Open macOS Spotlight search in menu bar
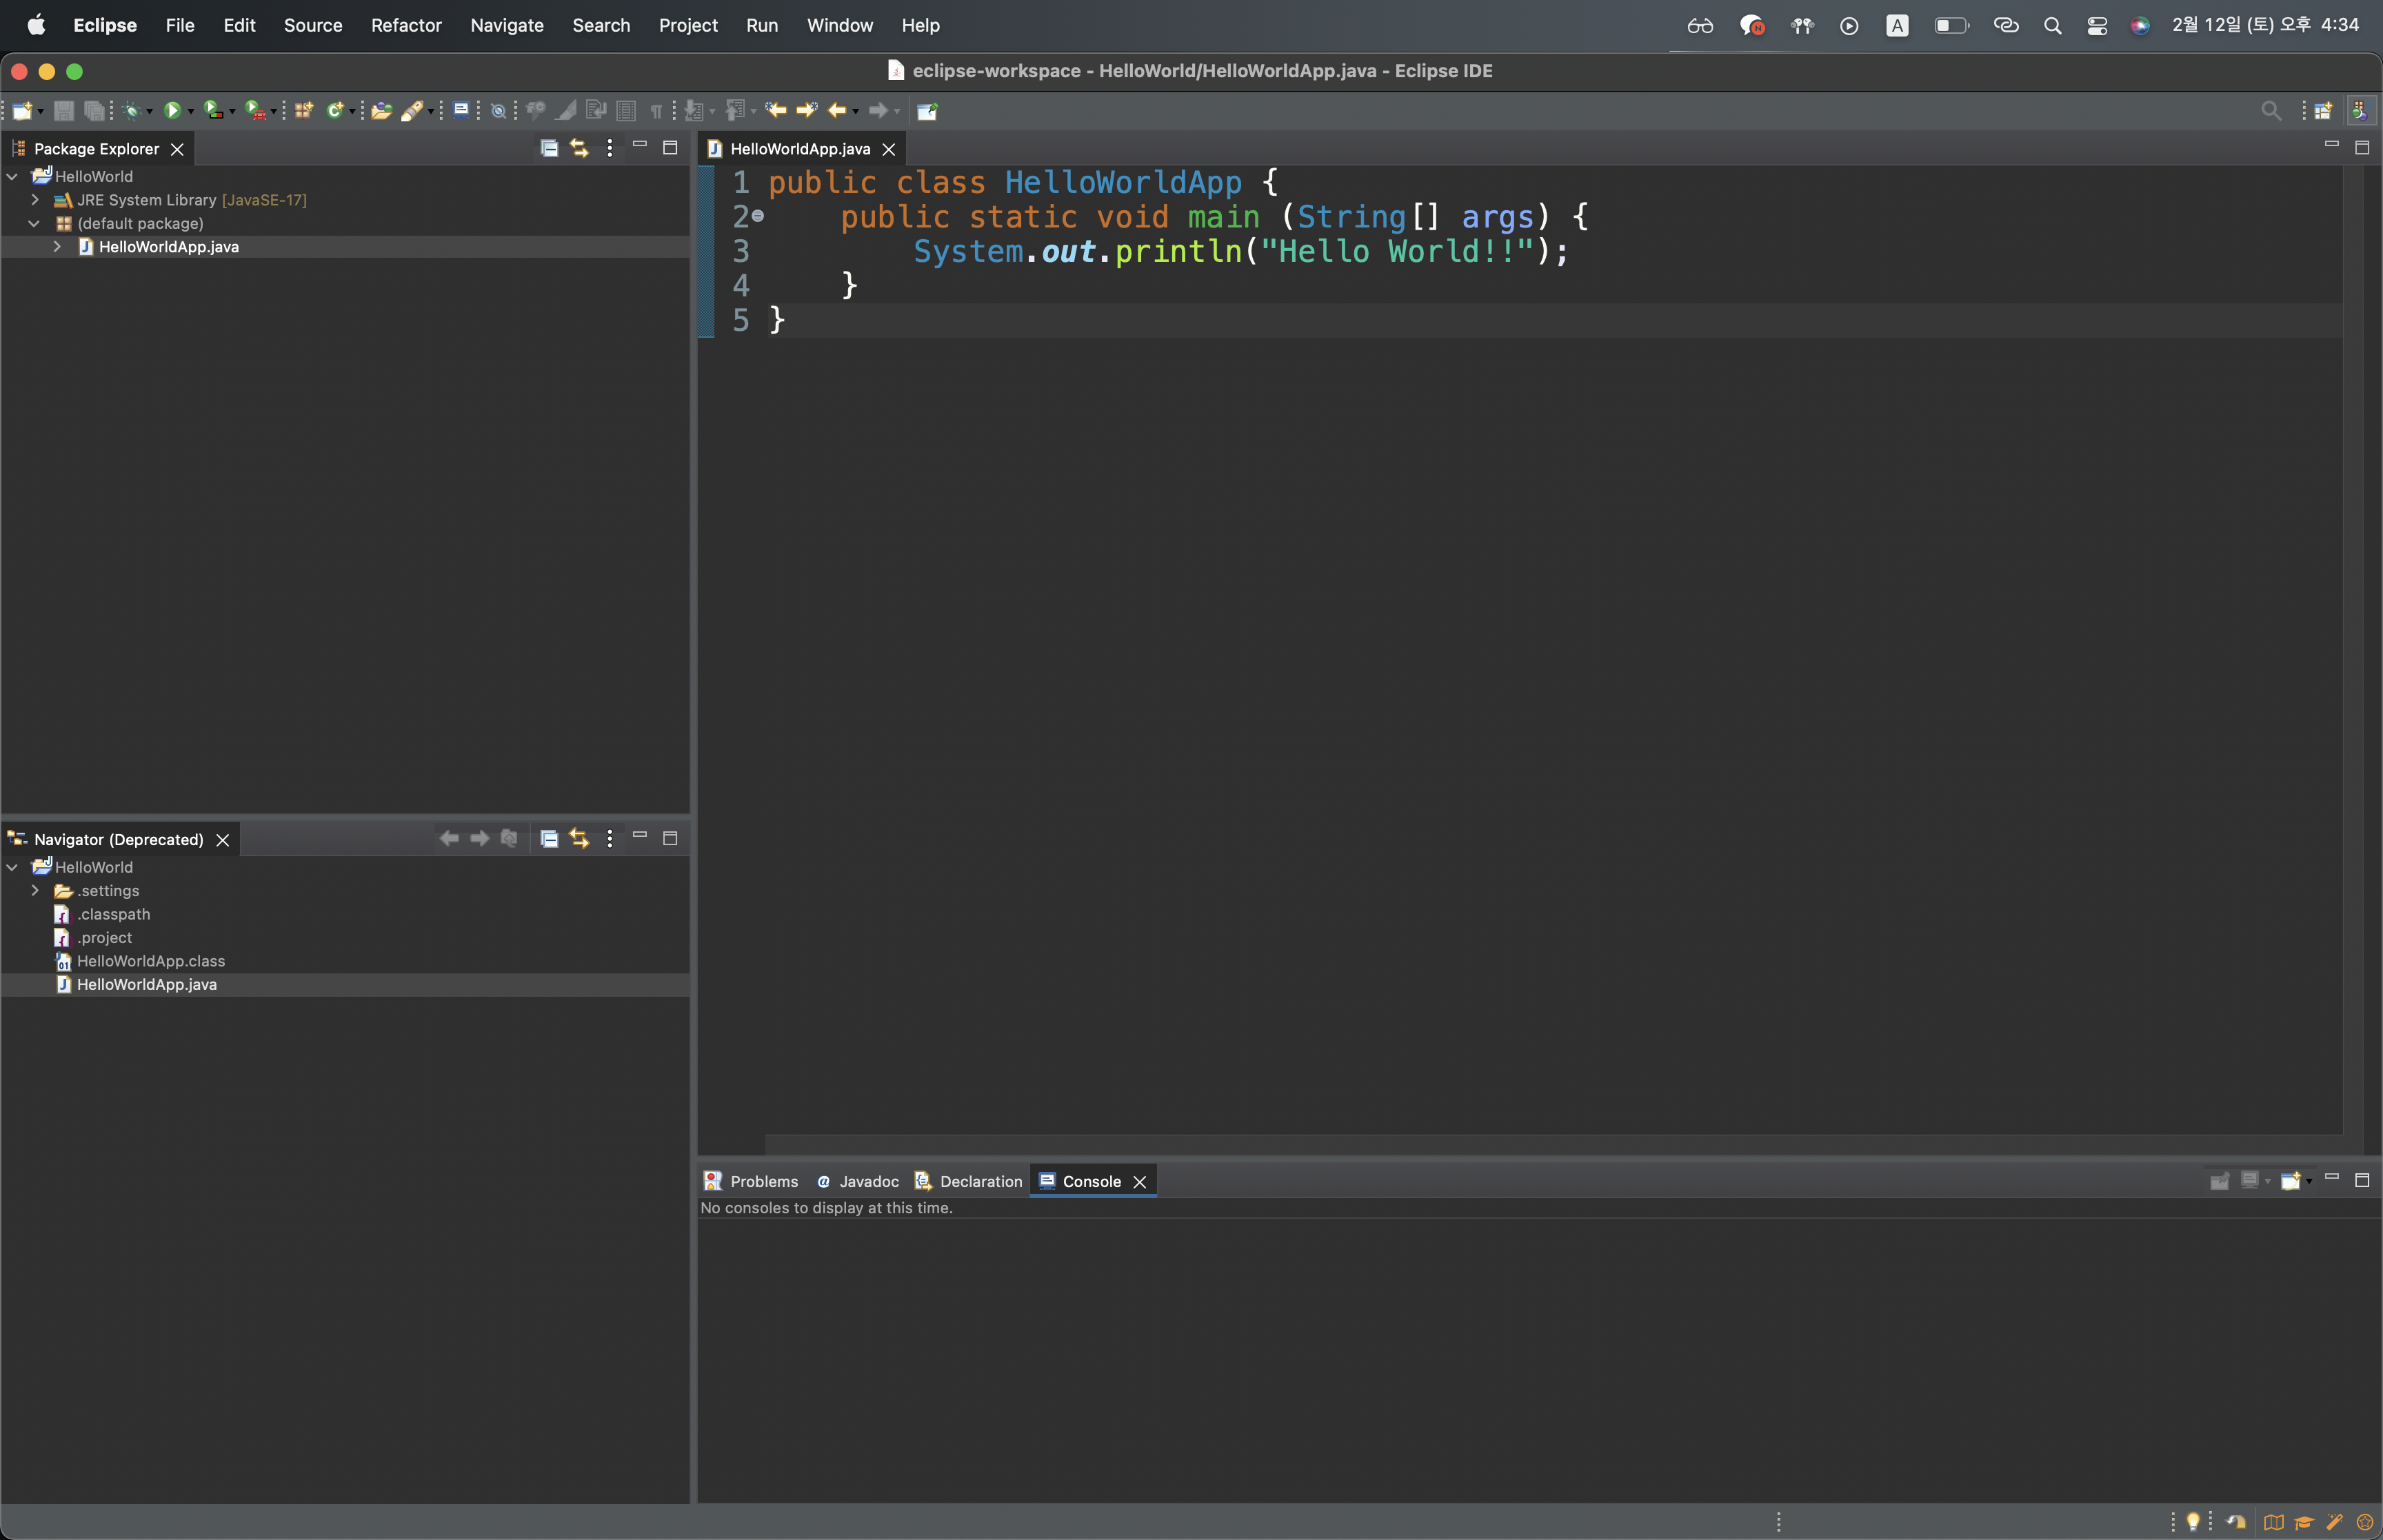The height and width of the screenshot is (1540, 2383). (2052, 25)
